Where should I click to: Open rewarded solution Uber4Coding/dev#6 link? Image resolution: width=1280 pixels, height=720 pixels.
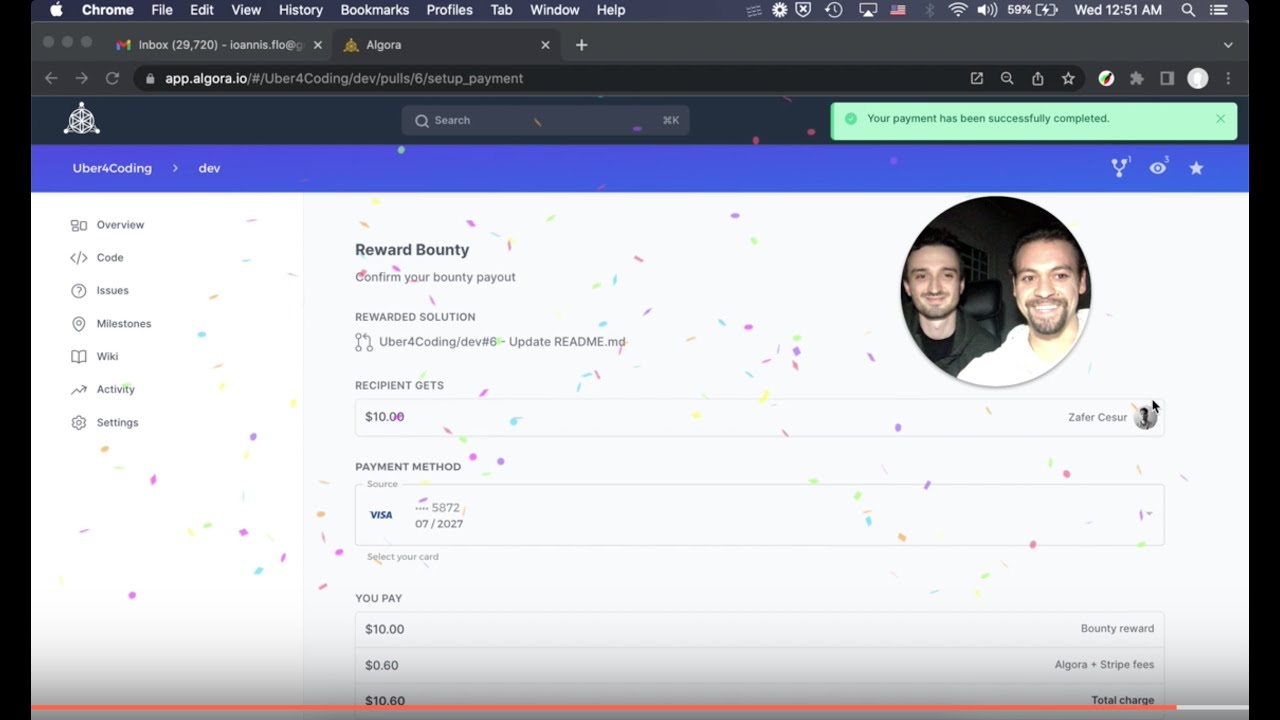coord(502,342)
